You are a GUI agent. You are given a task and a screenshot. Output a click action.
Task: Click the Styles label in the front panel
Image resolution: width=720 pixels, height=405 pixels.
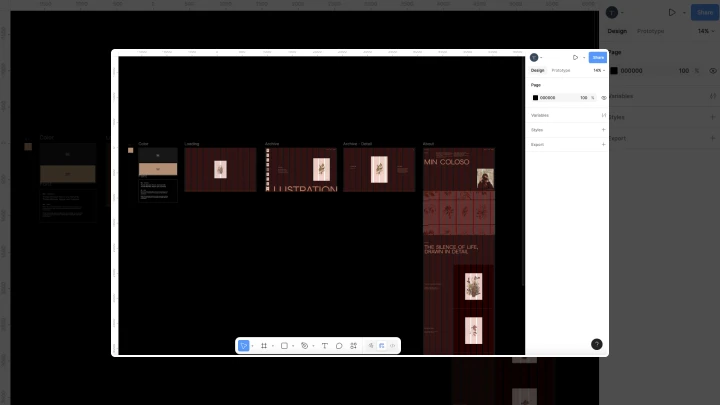coord(537,130)
